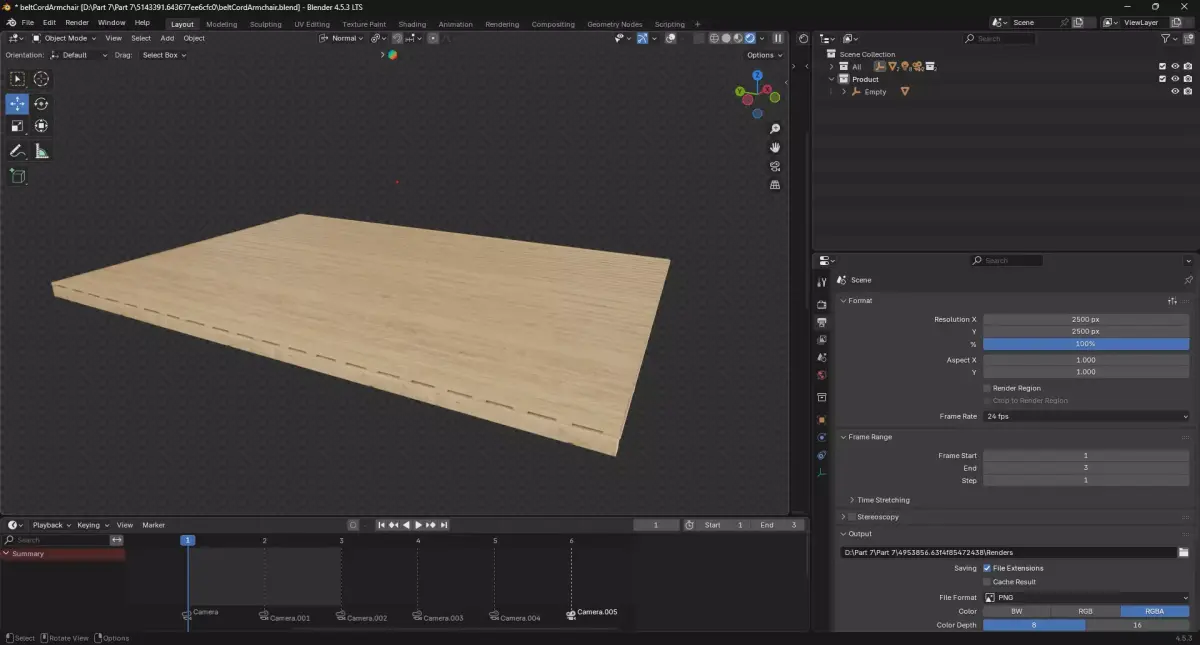This screenshot has height=645, width=1200.
Task: Open the Browse Output Folder icon
Action: pos(1183,552)
